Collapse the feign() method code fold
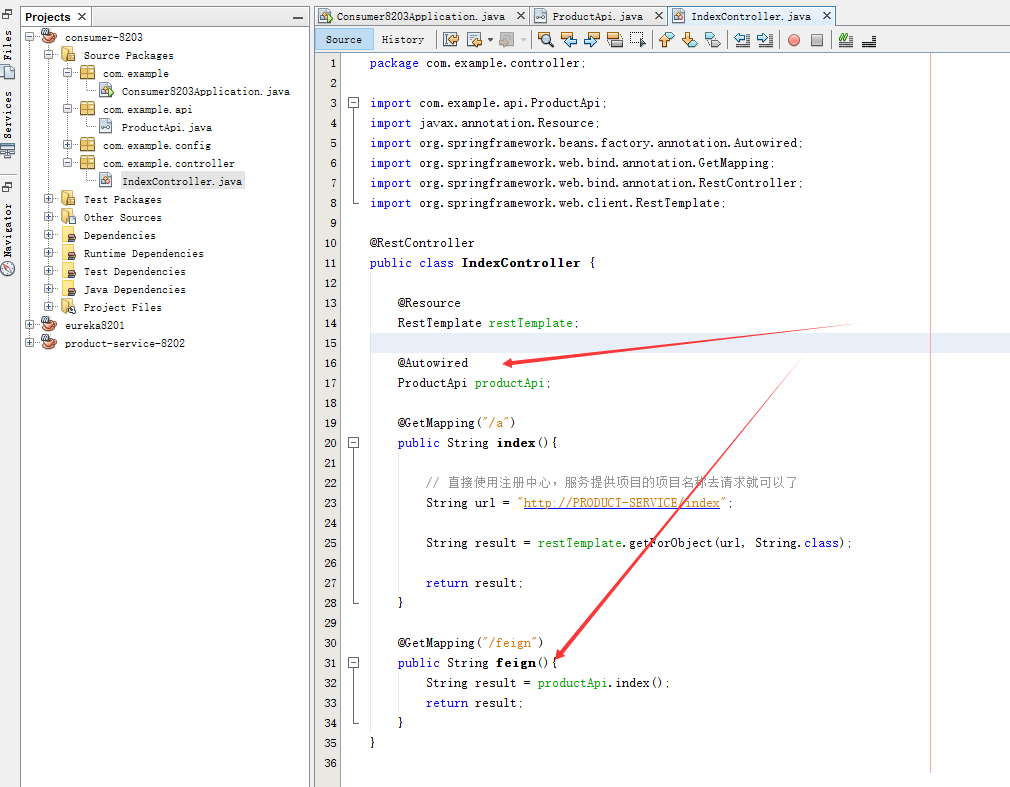 354,662
